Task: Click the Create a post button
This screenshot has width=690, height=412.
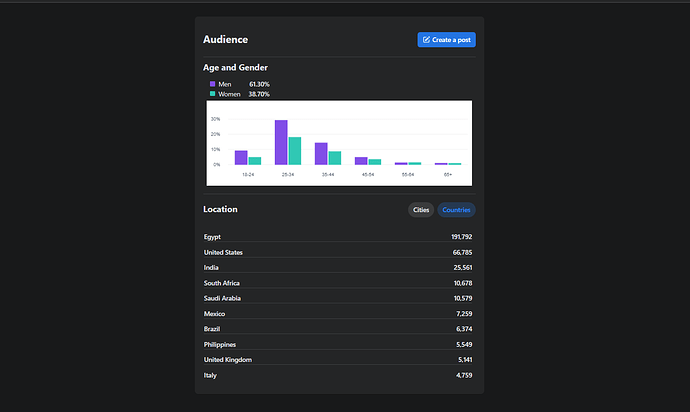Action: [x=446, y=40]
